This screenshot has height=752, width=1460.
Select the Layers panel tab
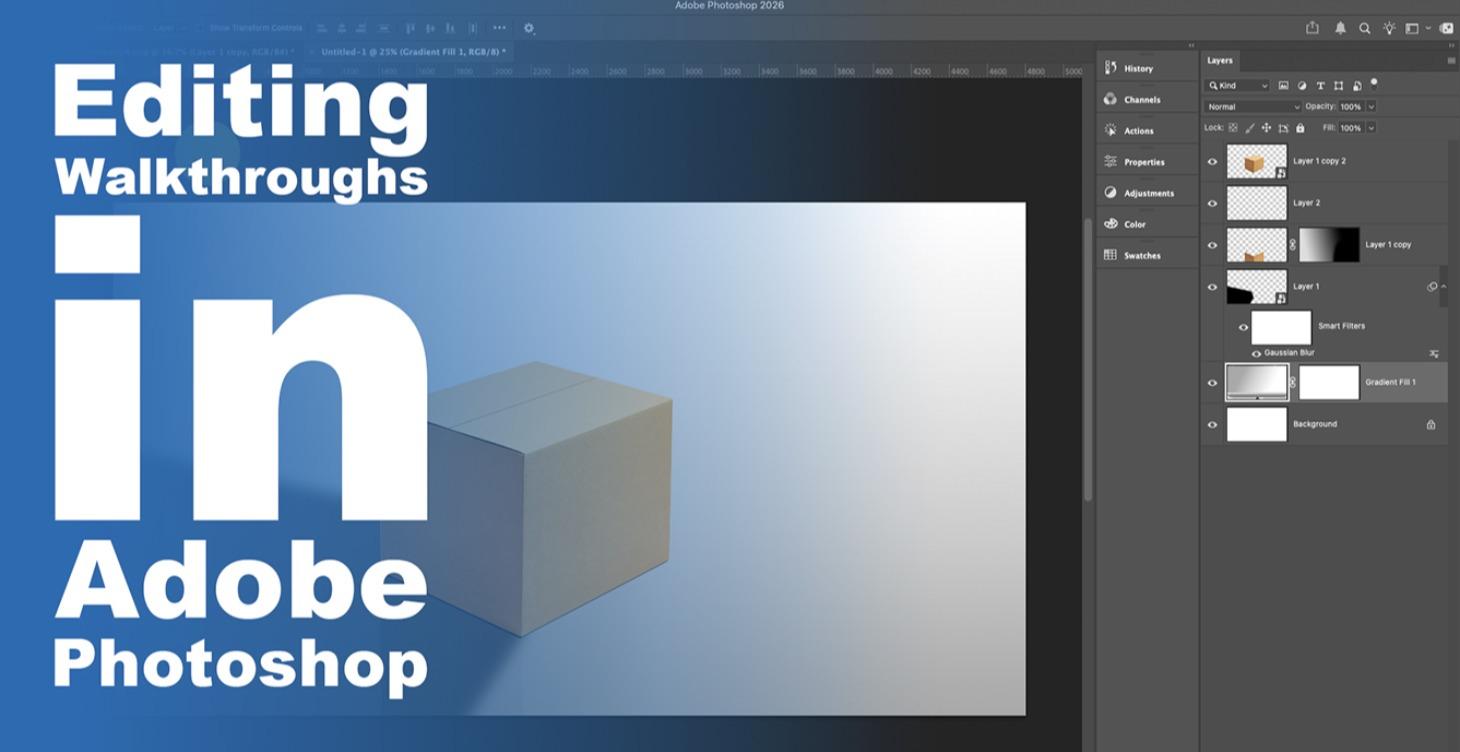click(x=1220, y=60)
